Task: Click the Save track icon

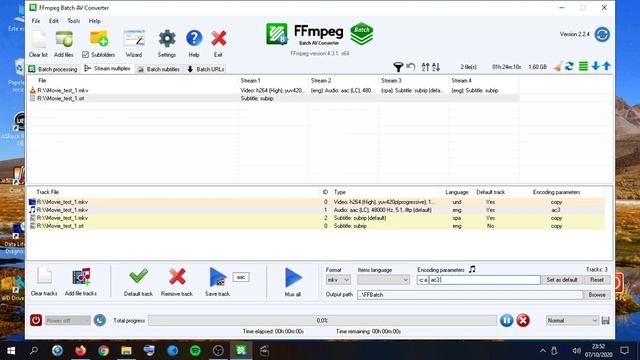Action: click(218, 277)
